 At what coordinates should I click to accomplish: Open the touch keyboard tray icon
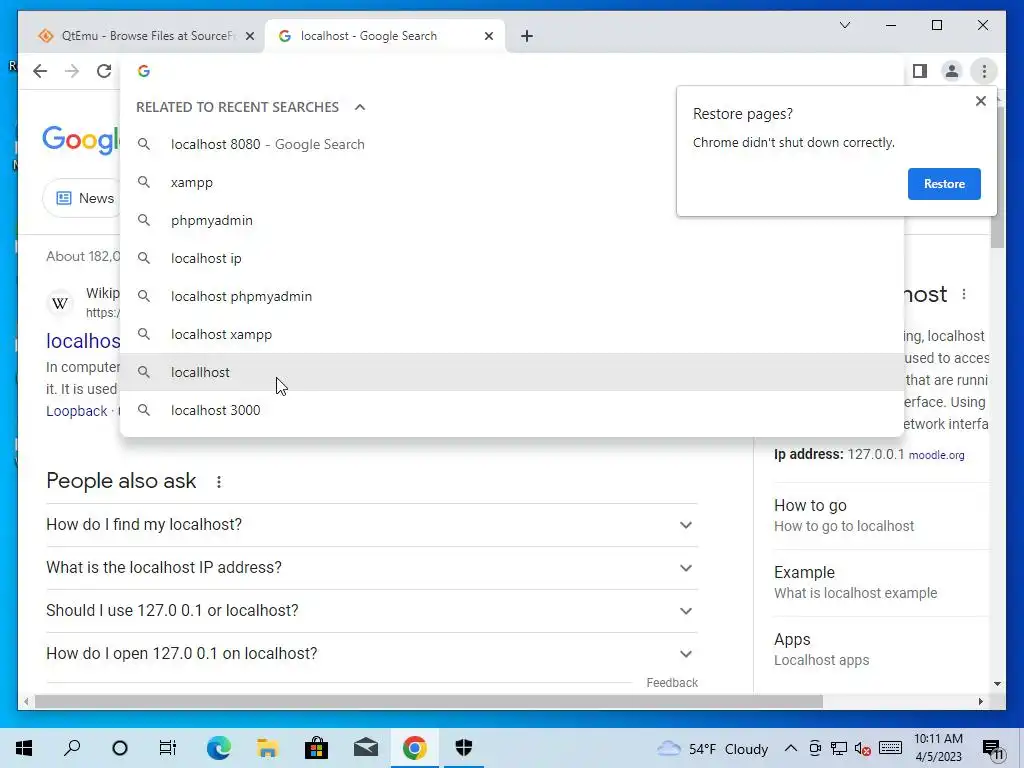890,748
